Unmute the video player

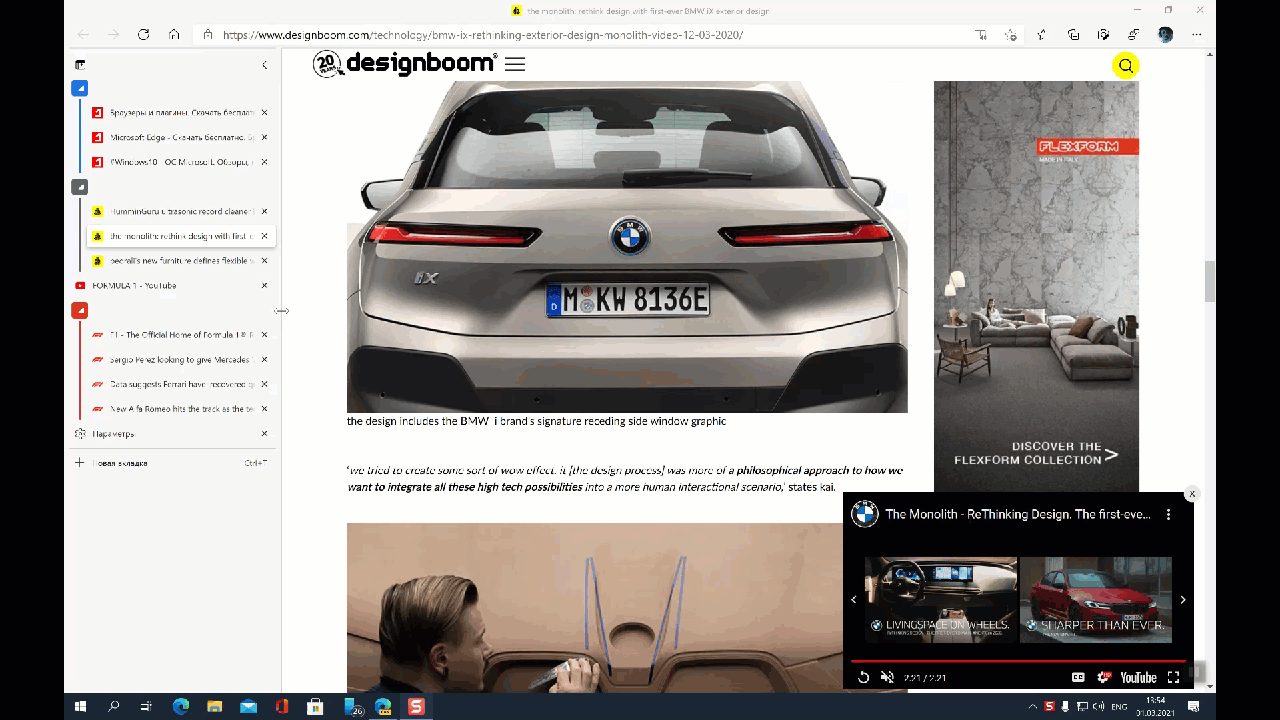coord(887,677)
